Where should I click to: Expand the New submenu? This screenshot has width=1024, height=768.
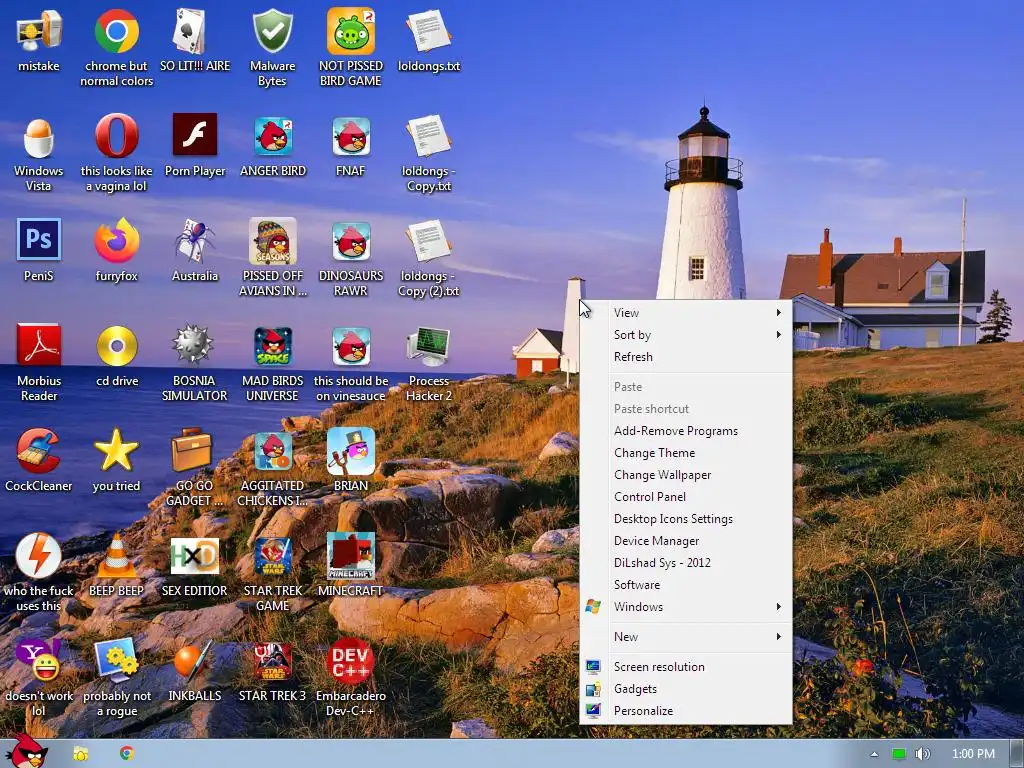686,637
